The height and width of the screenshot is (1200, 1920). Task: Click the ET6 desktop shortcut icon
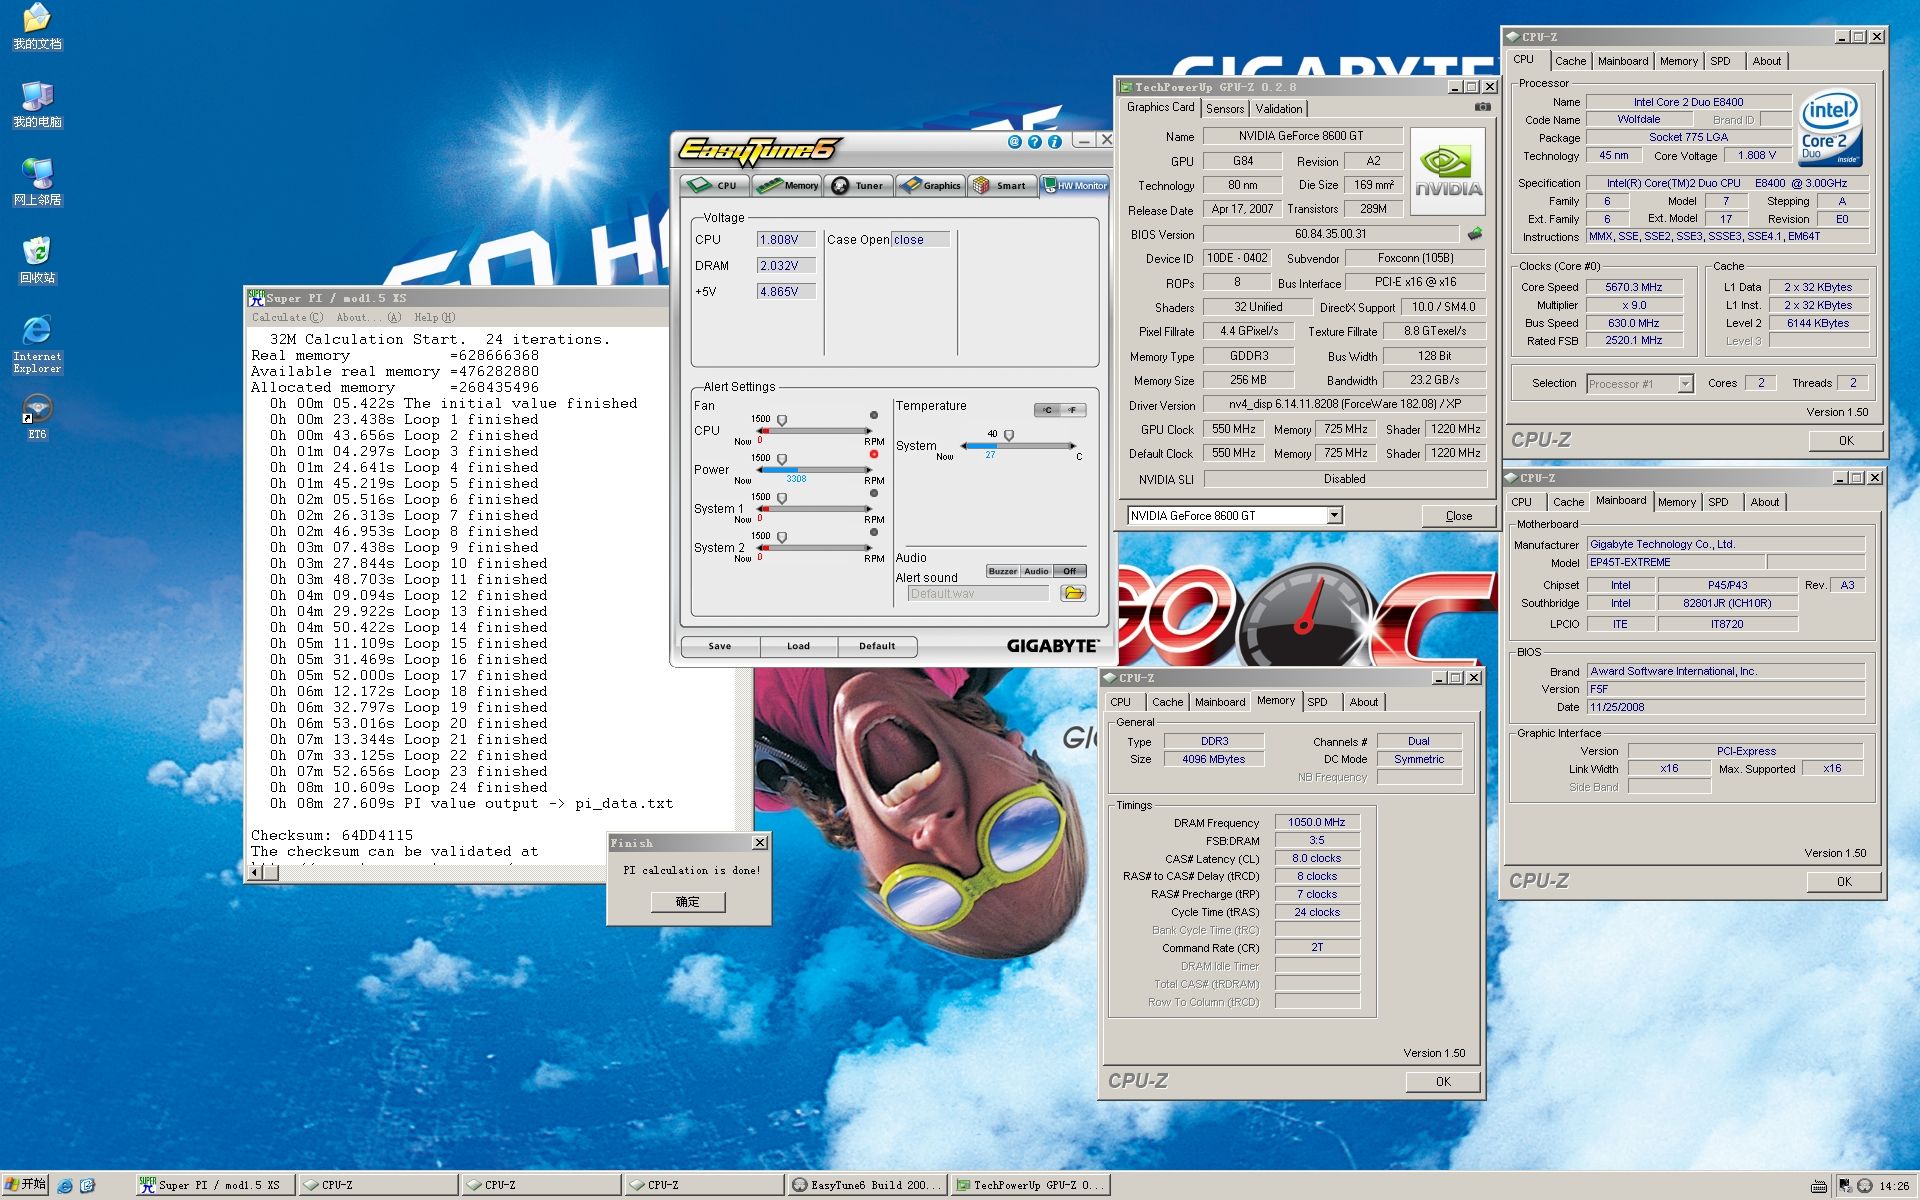[37, 417]
